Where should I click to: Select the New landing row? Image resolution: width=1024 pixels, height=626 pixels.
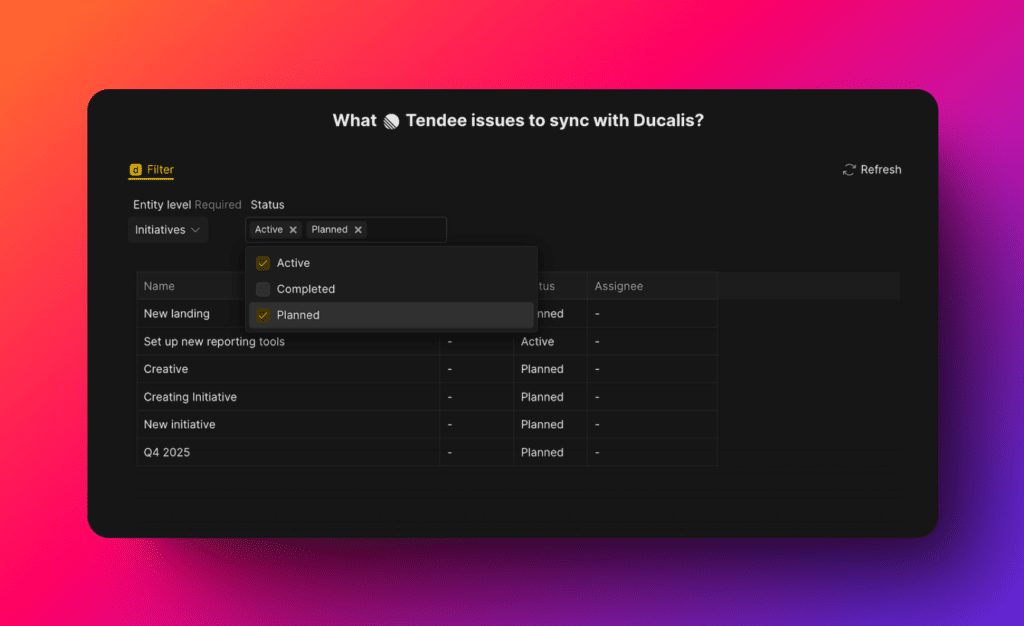click(176, 314)
